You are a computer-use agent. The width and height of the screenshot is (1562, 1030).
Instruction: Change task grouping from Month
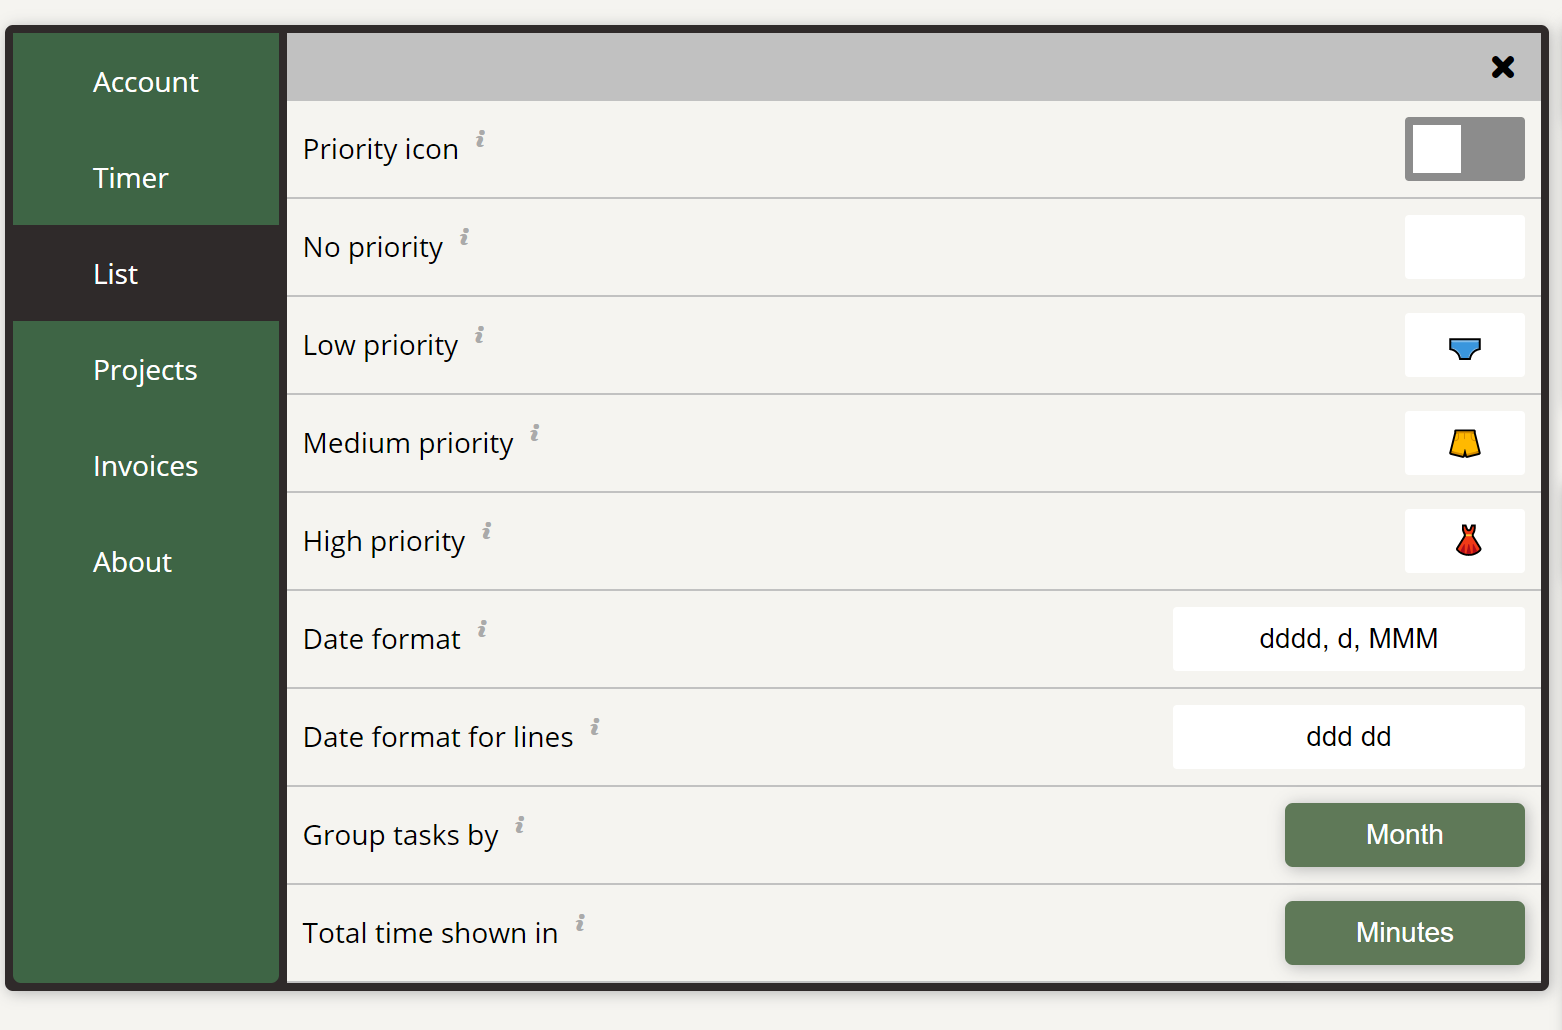pyautogui.click(x=1404, y=835)
